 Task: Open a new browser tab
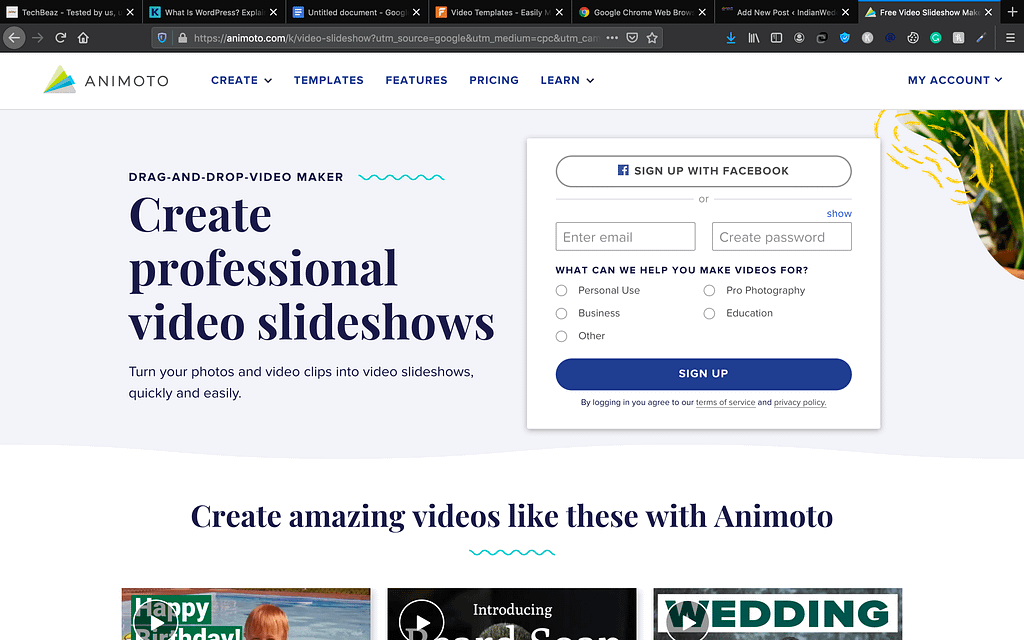(x=1012, y=12)
